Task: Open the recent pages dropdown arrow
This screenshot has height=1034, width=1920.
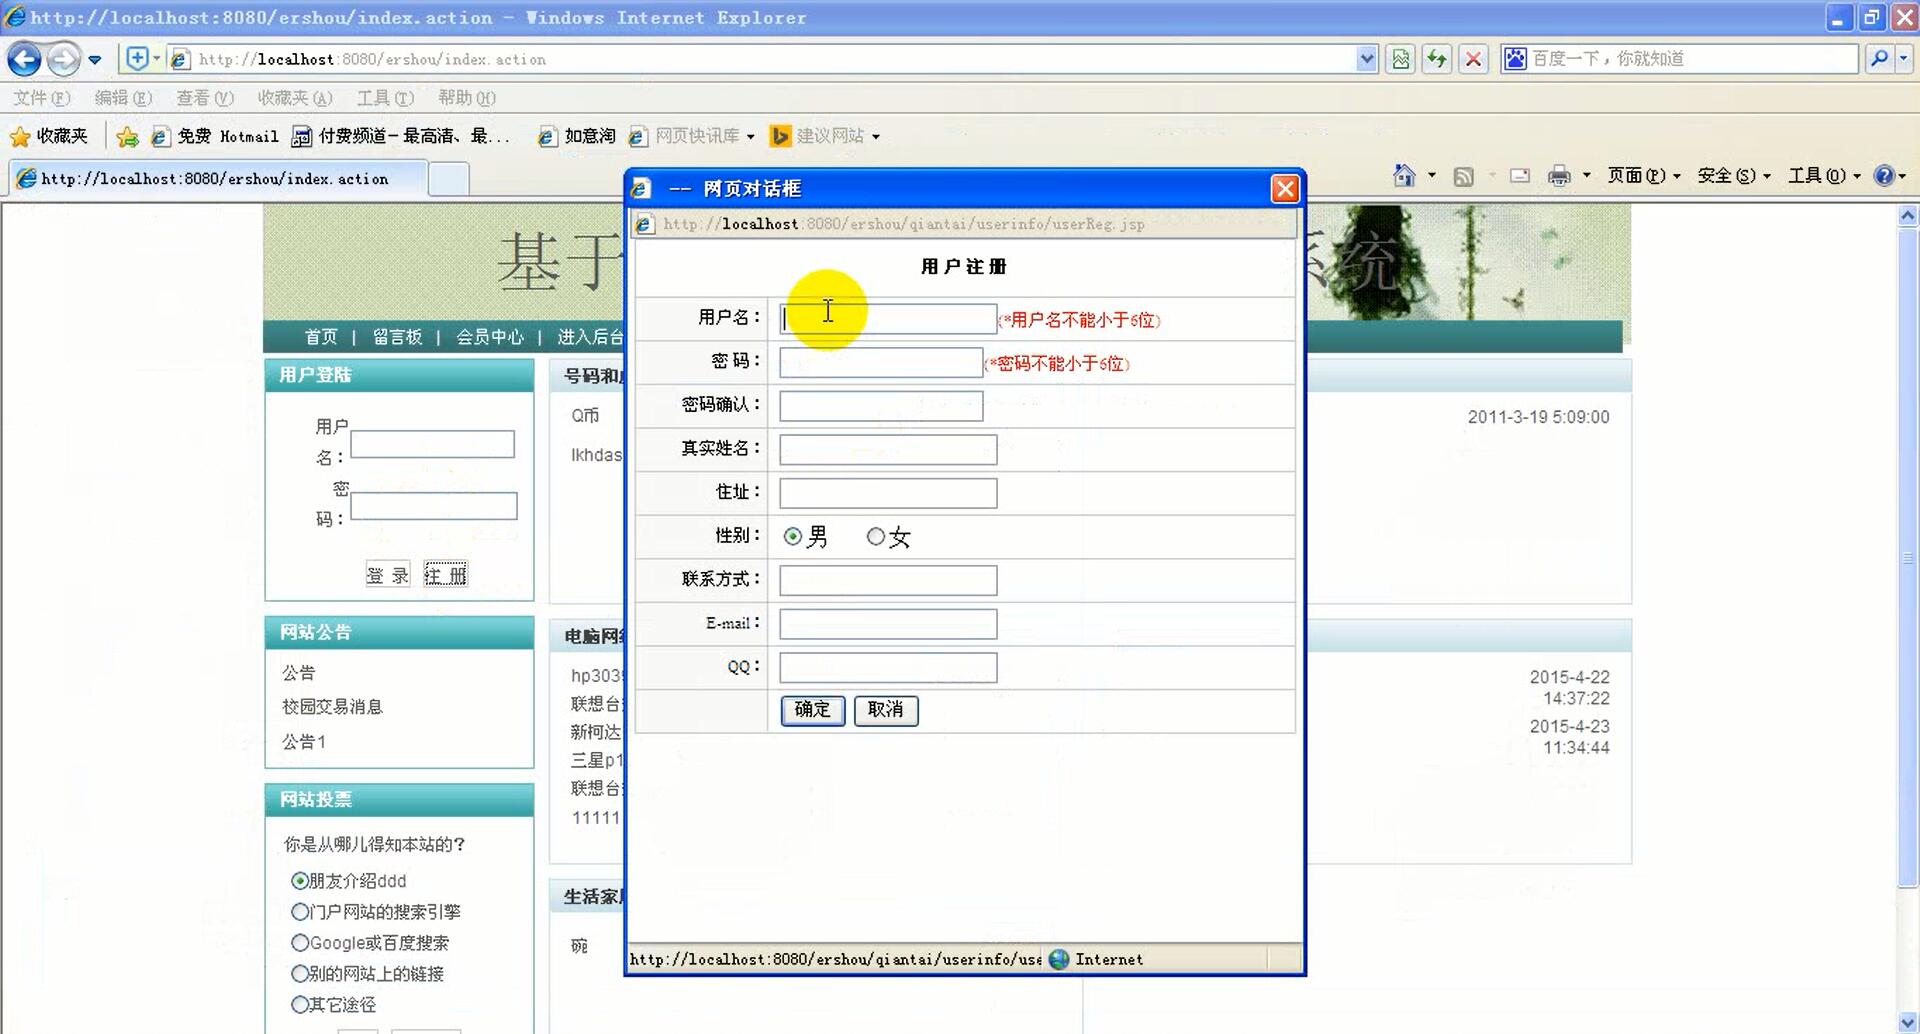Action: tap(95, 60)
